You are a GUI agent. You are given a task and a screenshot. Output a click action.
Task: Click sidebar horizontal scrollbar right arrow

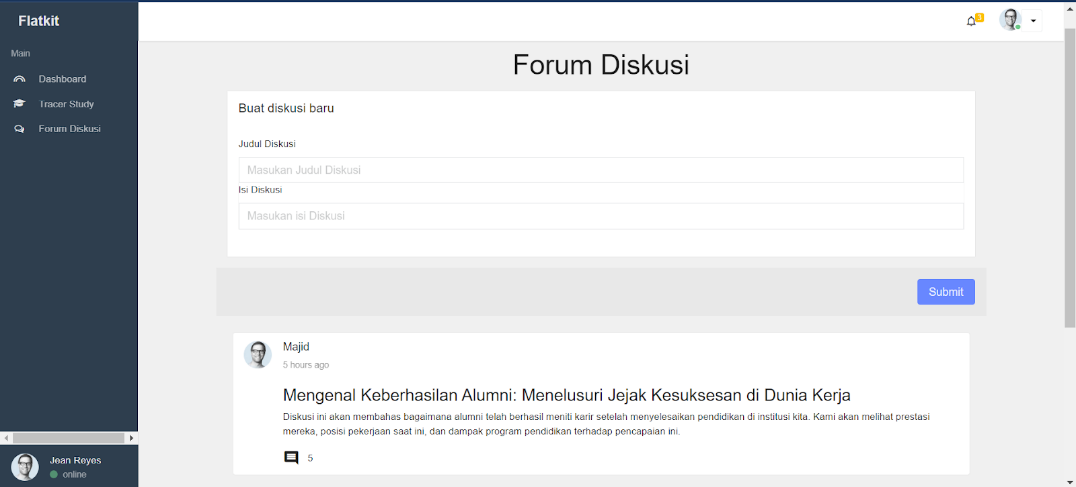click(x=131, y=438)
